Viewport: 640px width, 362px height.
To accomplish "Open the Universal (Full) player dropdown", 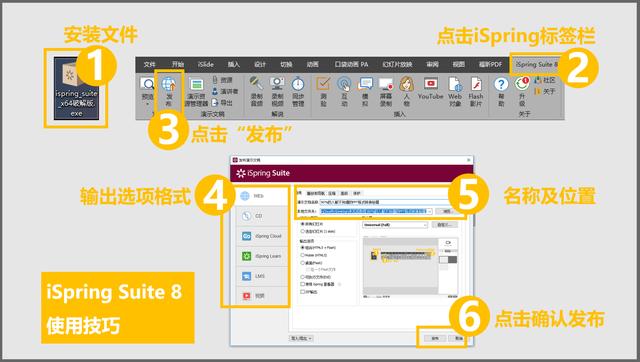I will [x=395, y=225].
